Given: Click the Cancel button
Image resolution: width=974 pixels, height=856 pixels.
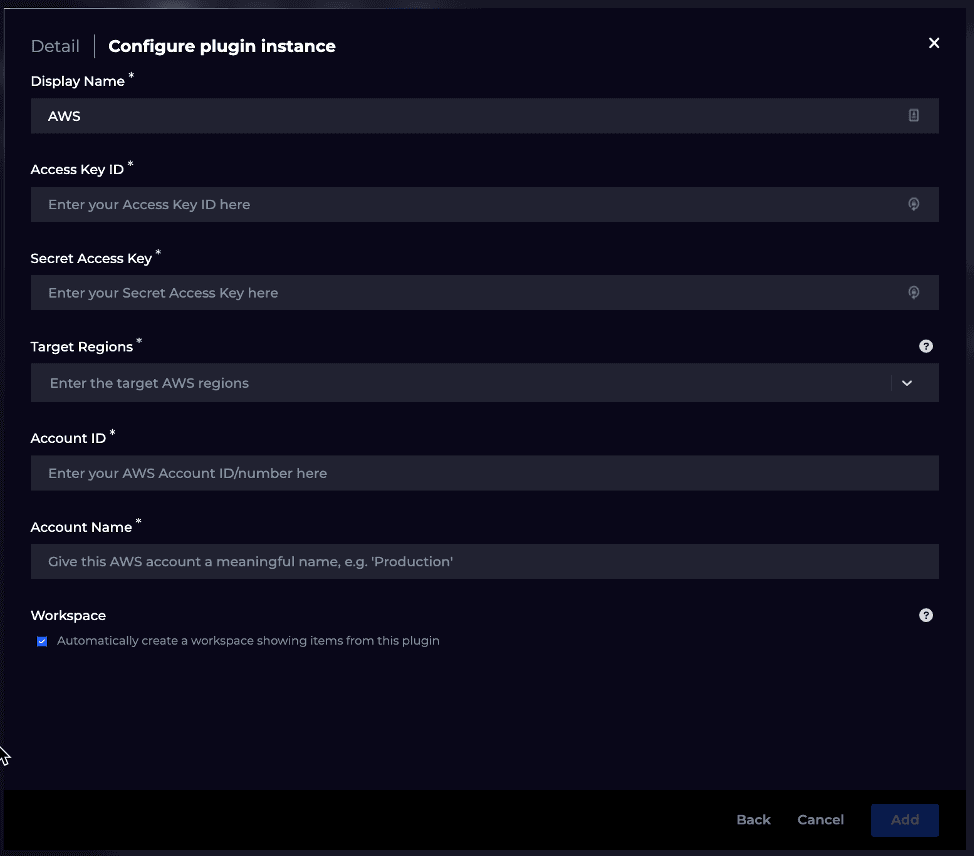Looking at the screenshot, I should [821, 820].
